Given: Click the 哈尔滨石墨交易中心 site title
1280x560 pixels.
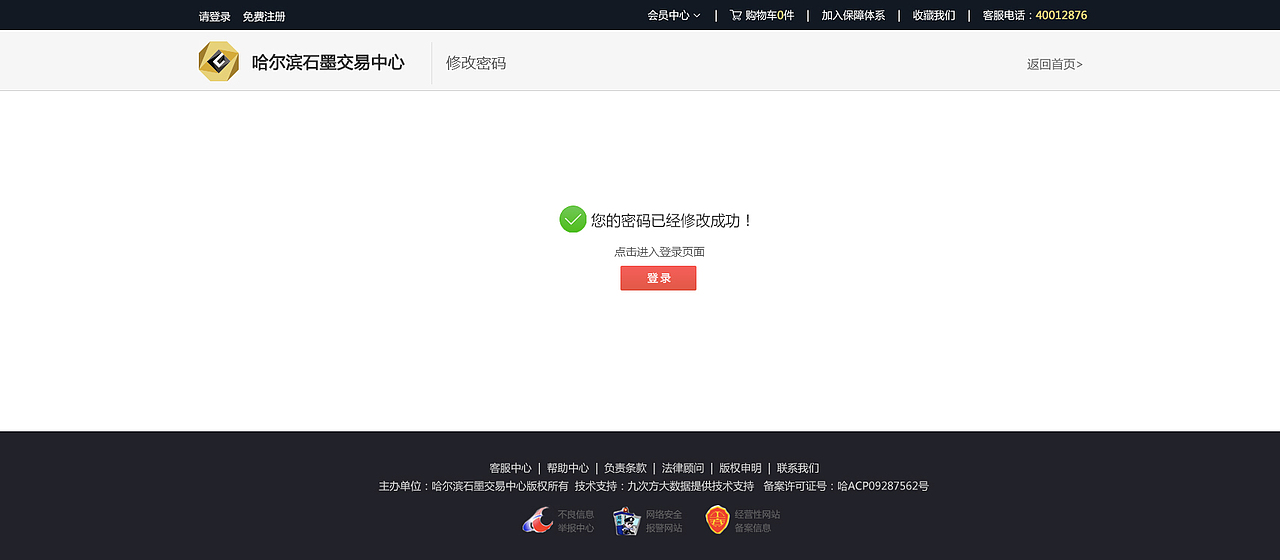Looking at the screenshot, I should pyautogui.click(x=328, y=62).
